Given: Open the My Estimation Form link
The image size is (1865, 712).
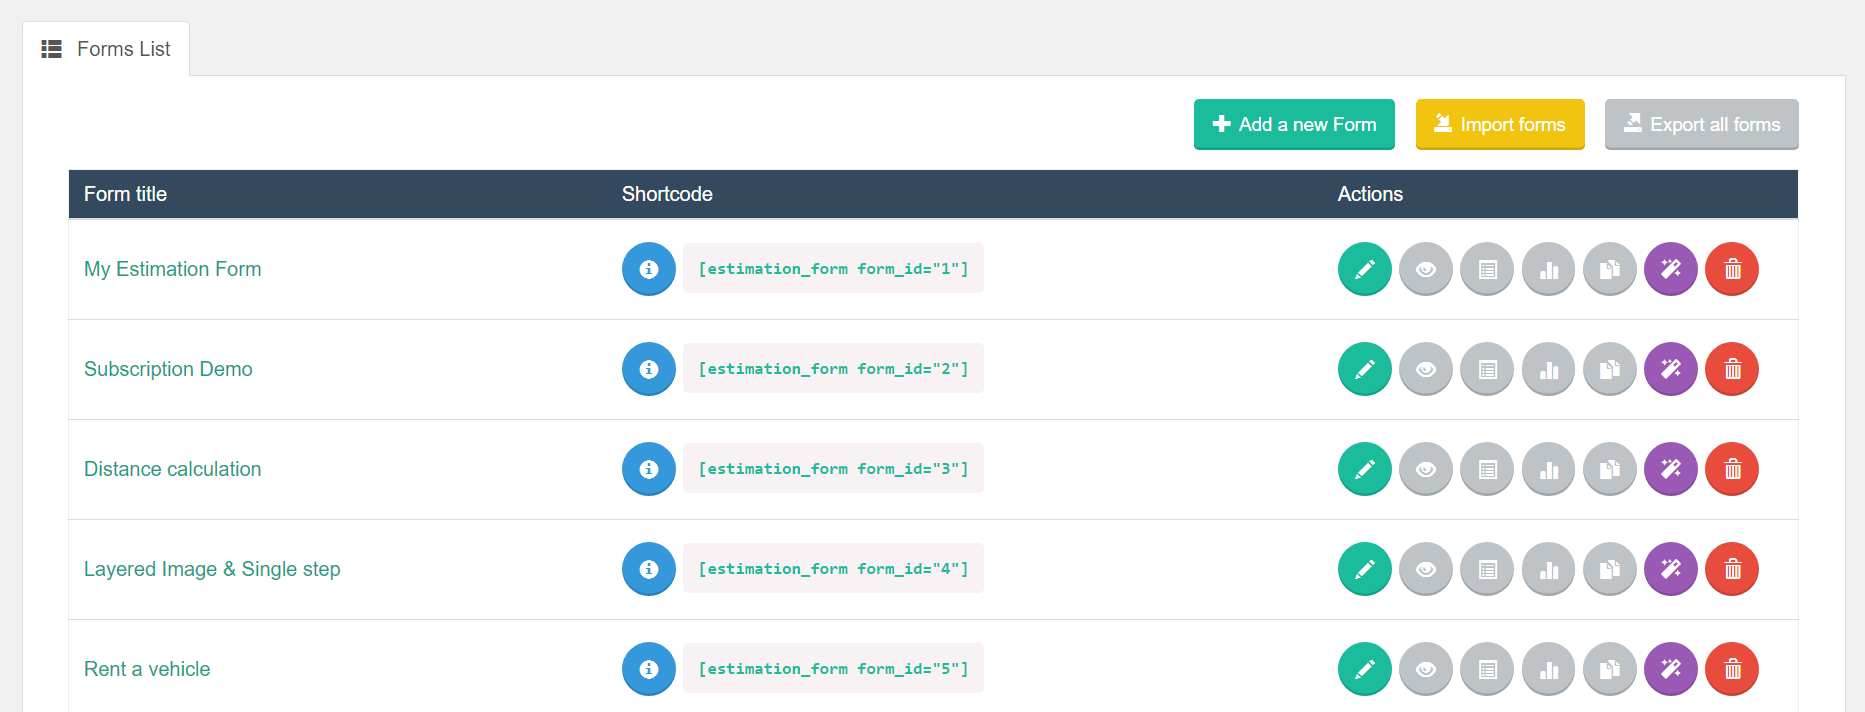Looking at the screenshot, I should 172,269.
